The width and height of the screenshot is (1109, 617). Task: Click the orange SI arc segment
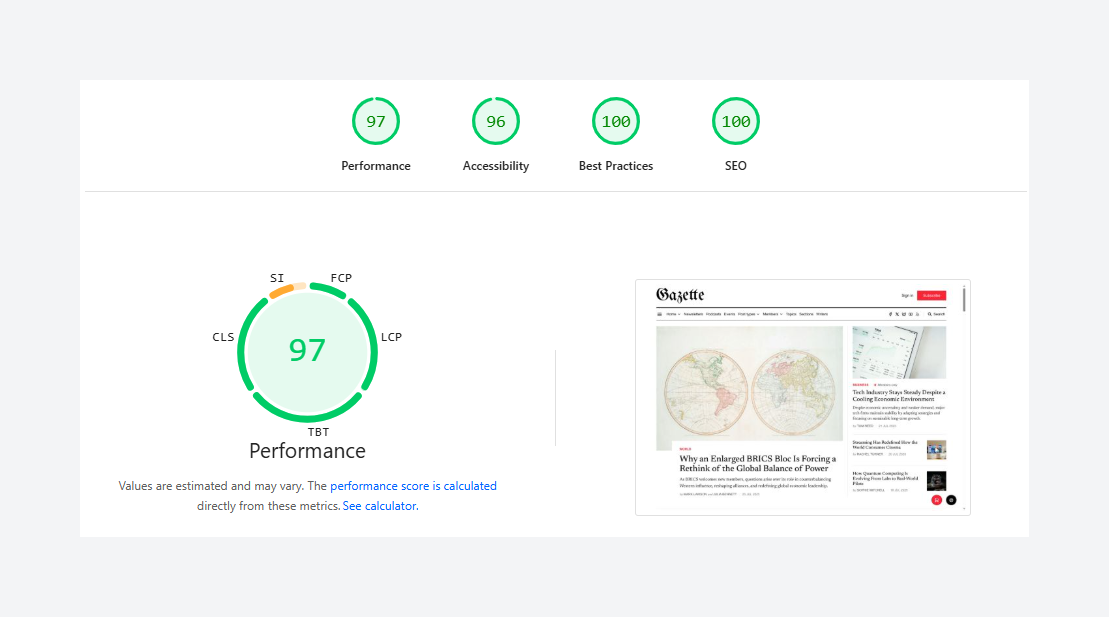(x=281, y=292)
